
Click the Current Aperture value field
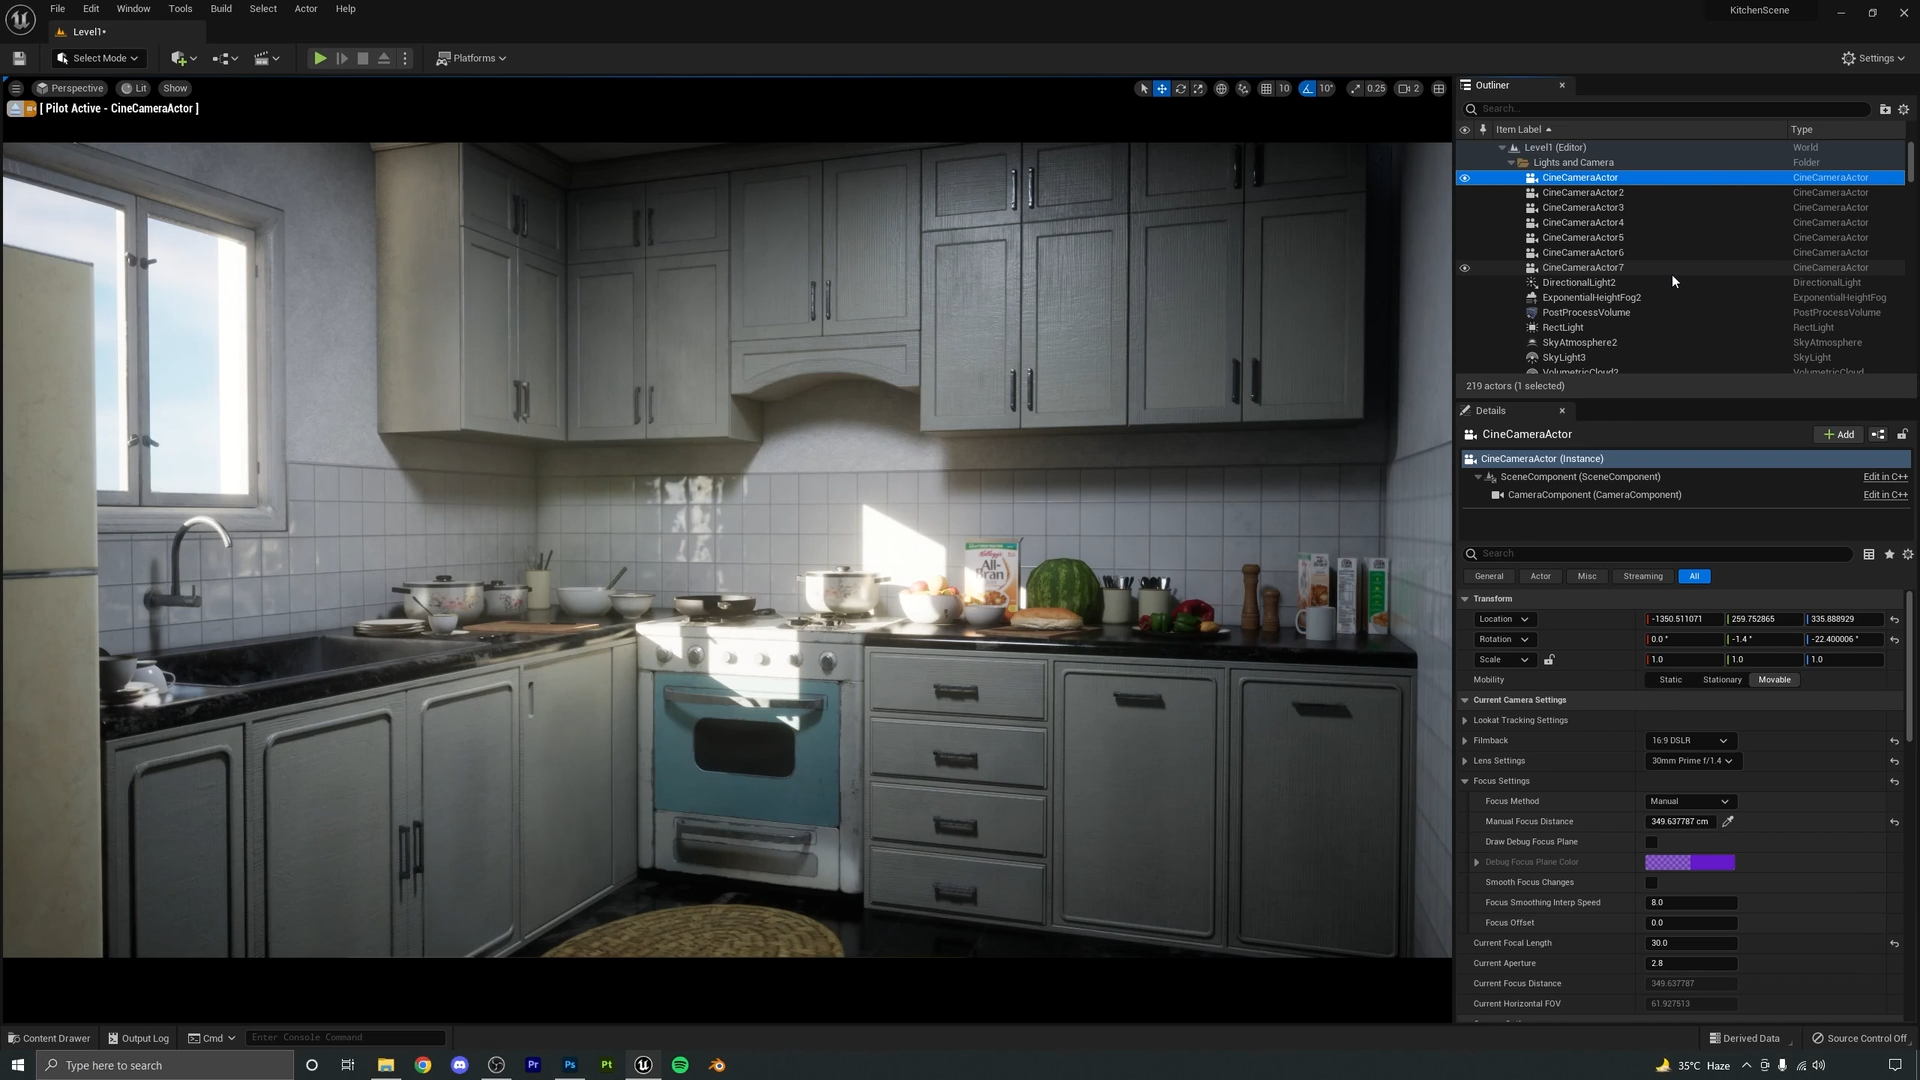pos(1690,964)
